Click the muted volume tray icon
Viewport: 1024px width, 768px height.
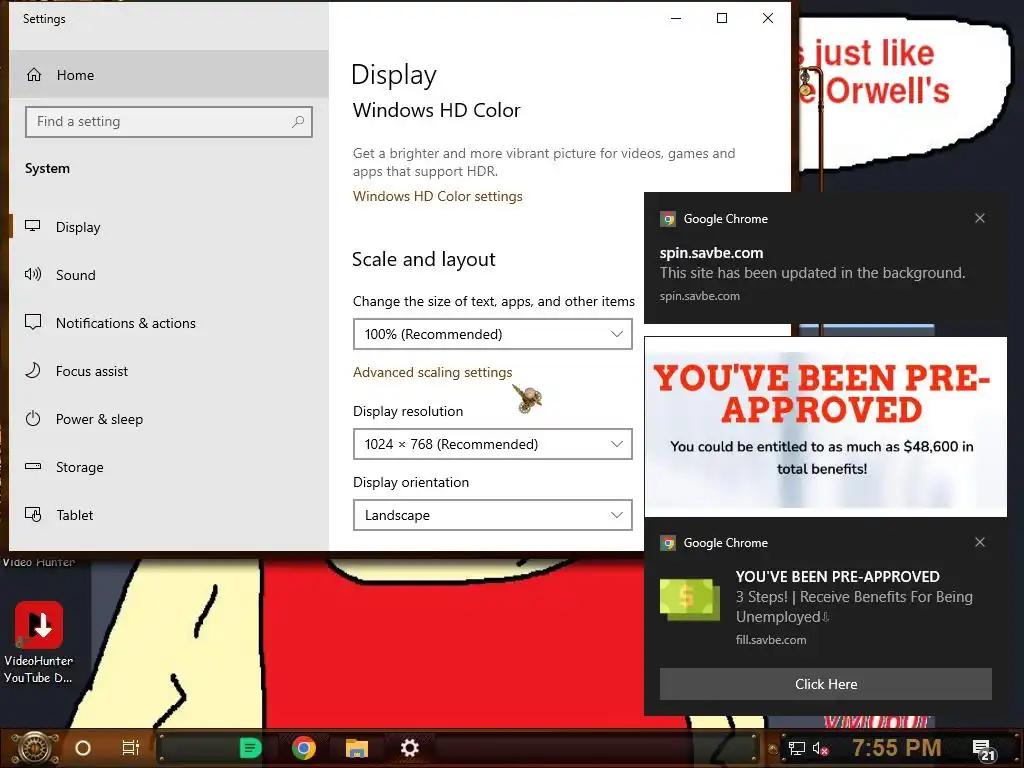pos(820,748)
